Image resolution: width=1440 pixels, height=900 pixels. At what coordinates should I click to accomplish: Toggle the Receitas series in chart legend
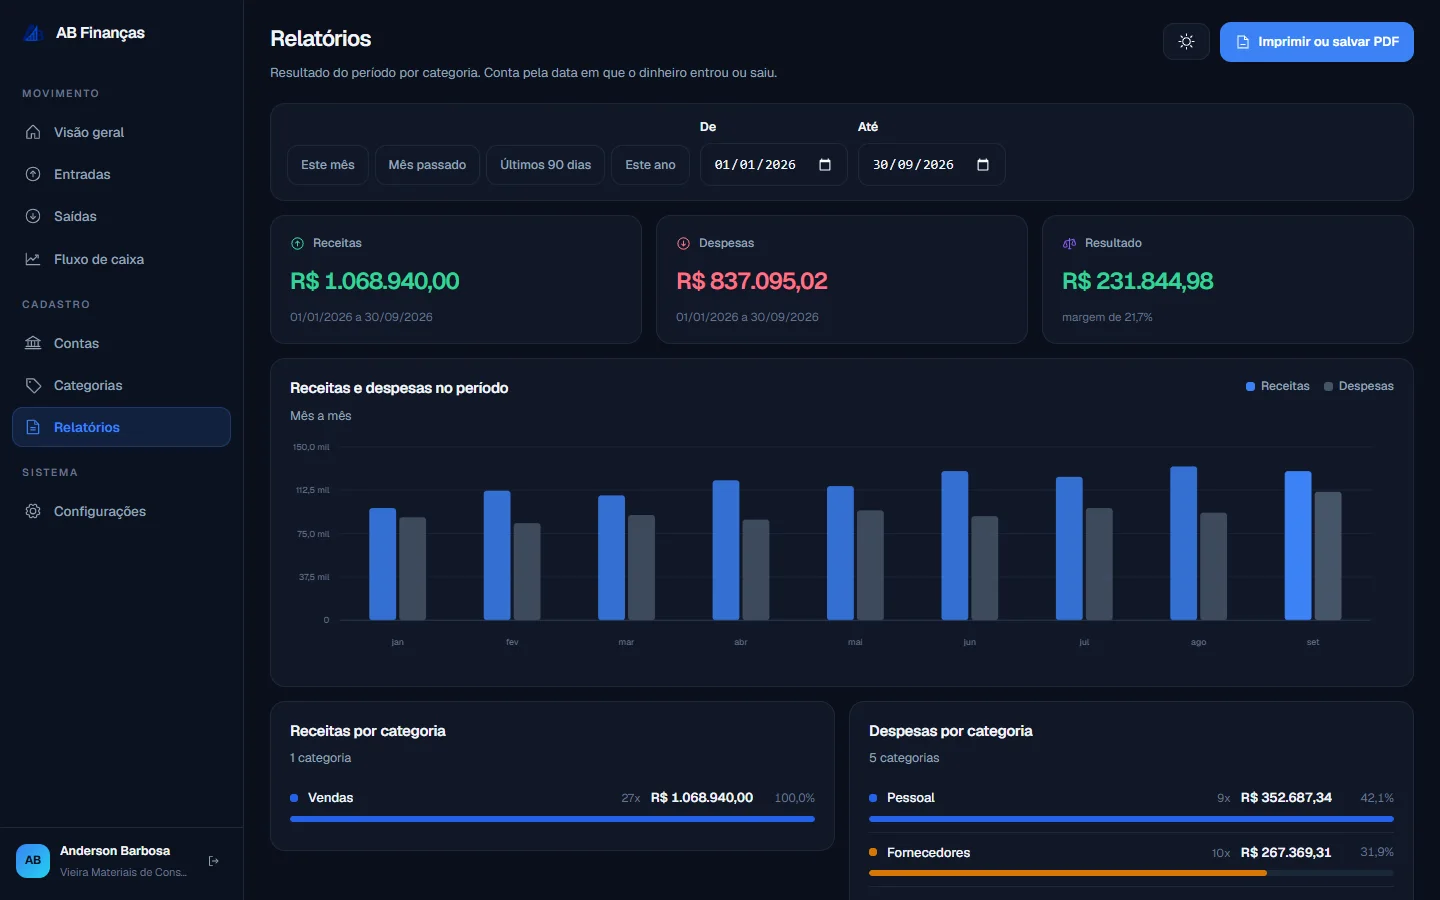pos(1277,386)
